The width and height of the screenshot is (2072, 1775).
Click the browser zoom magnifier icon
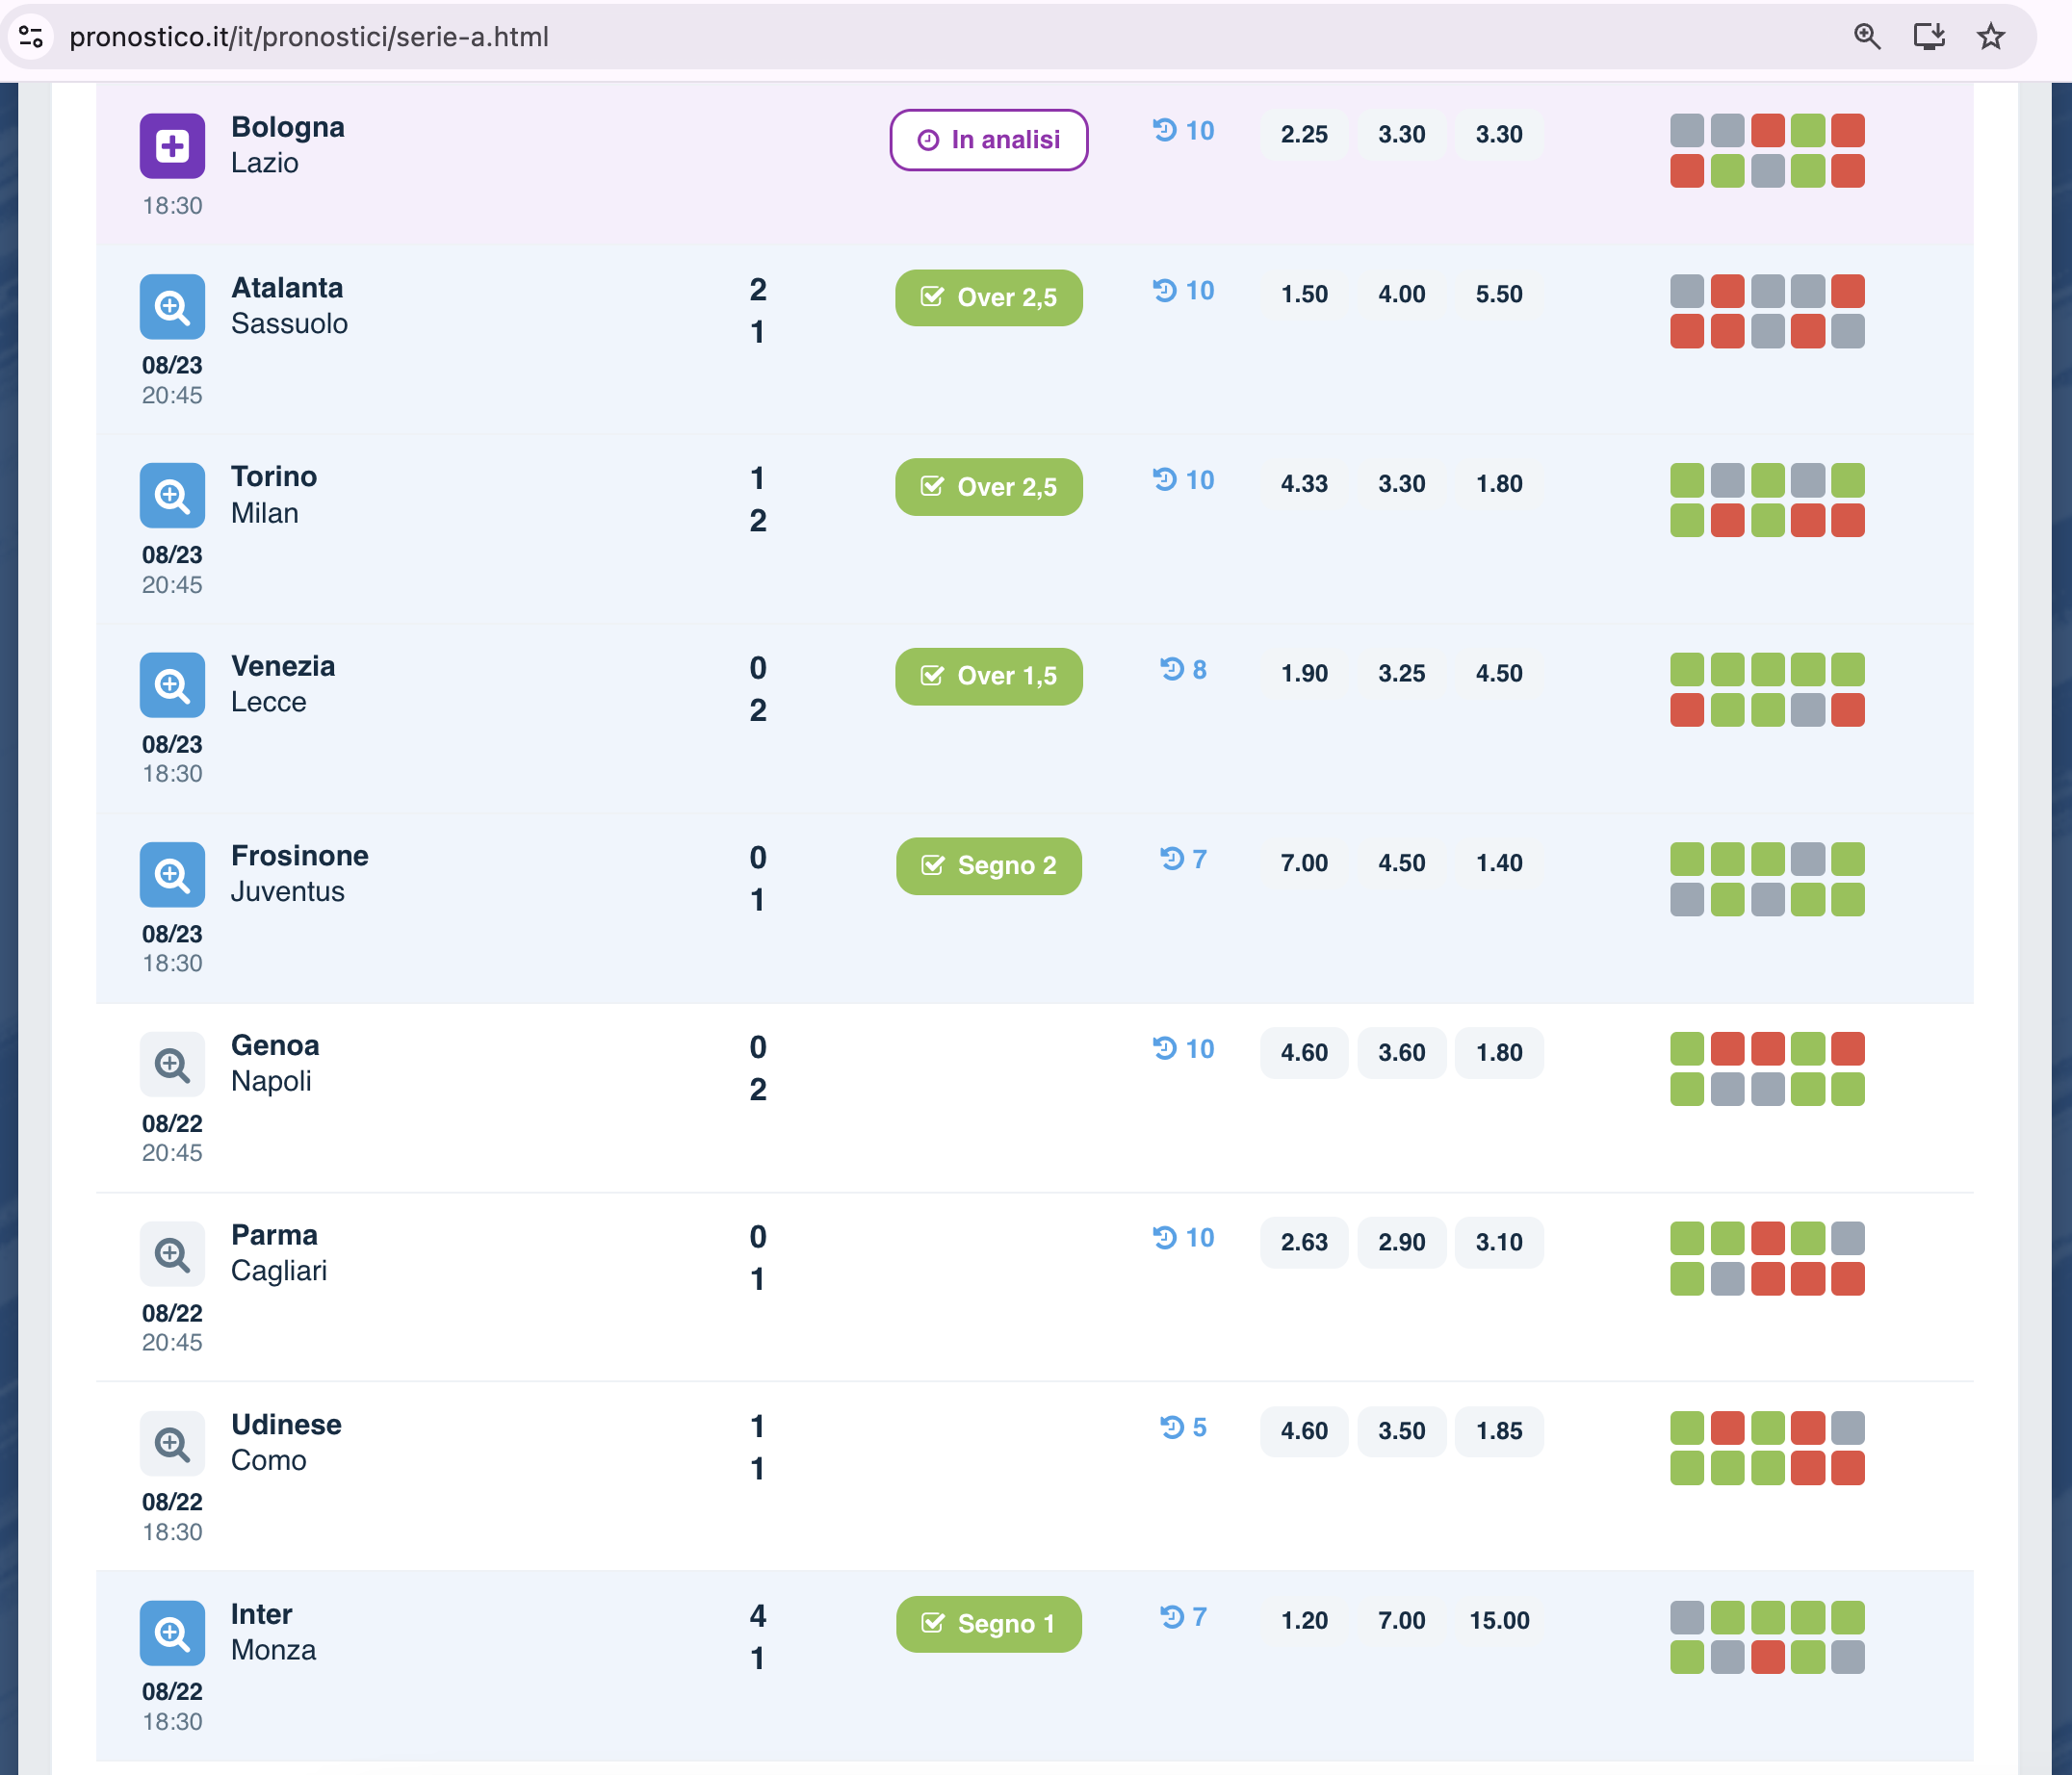pos(1867,37)
